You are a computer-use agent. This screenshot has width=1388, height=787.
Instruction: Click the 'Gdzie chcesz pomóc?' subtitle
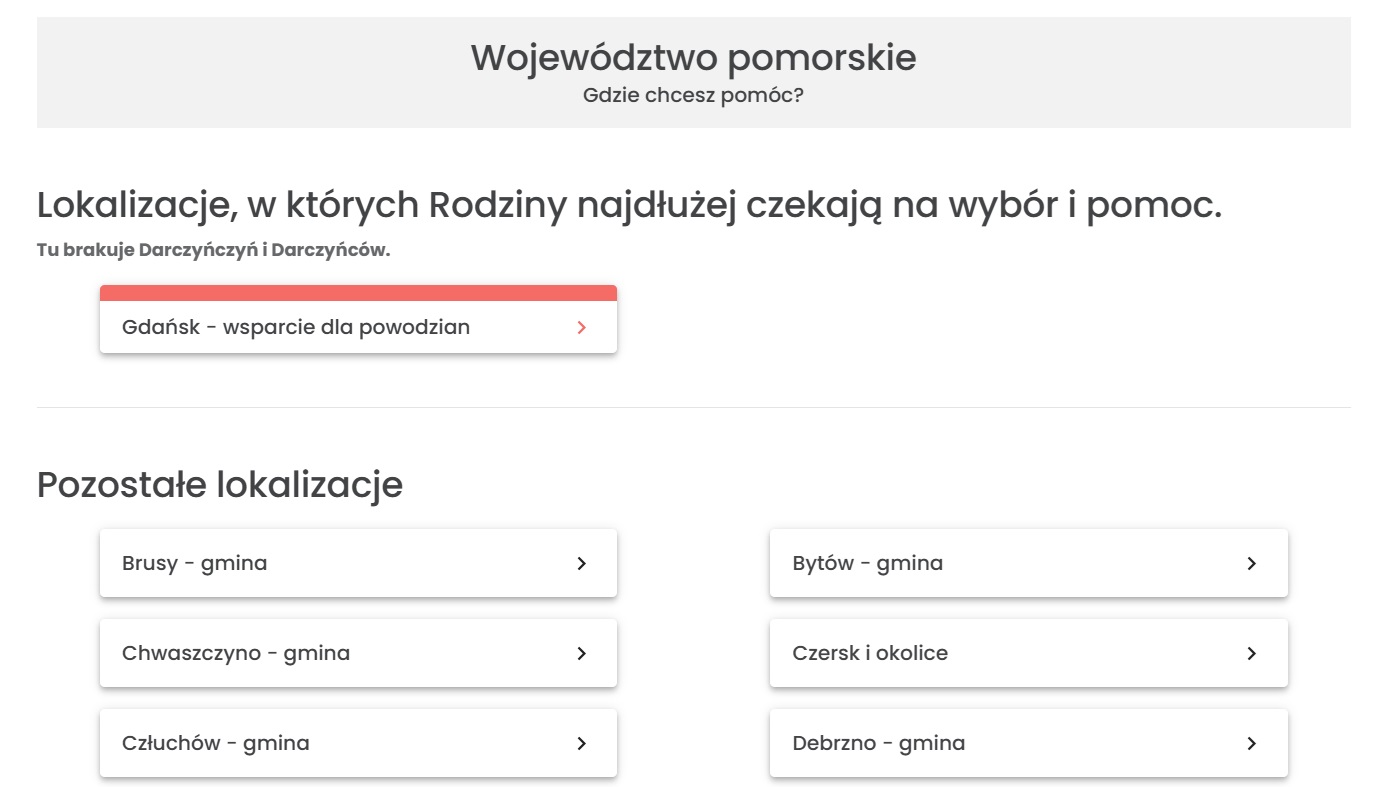click(693, 97)
